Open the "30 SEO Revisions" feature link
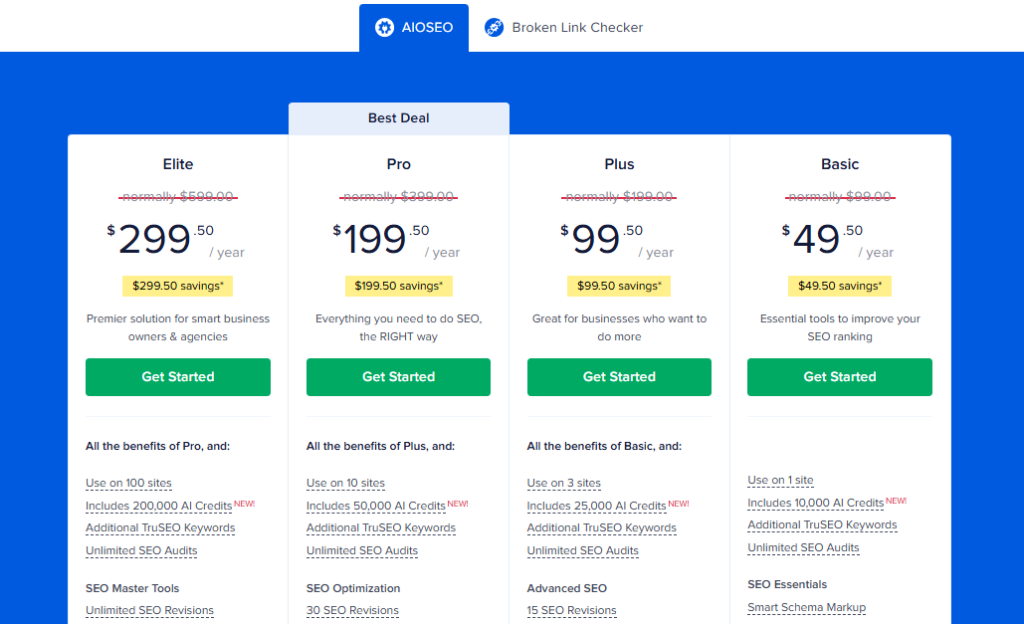The image size is (1024, 624). (352, 610)
